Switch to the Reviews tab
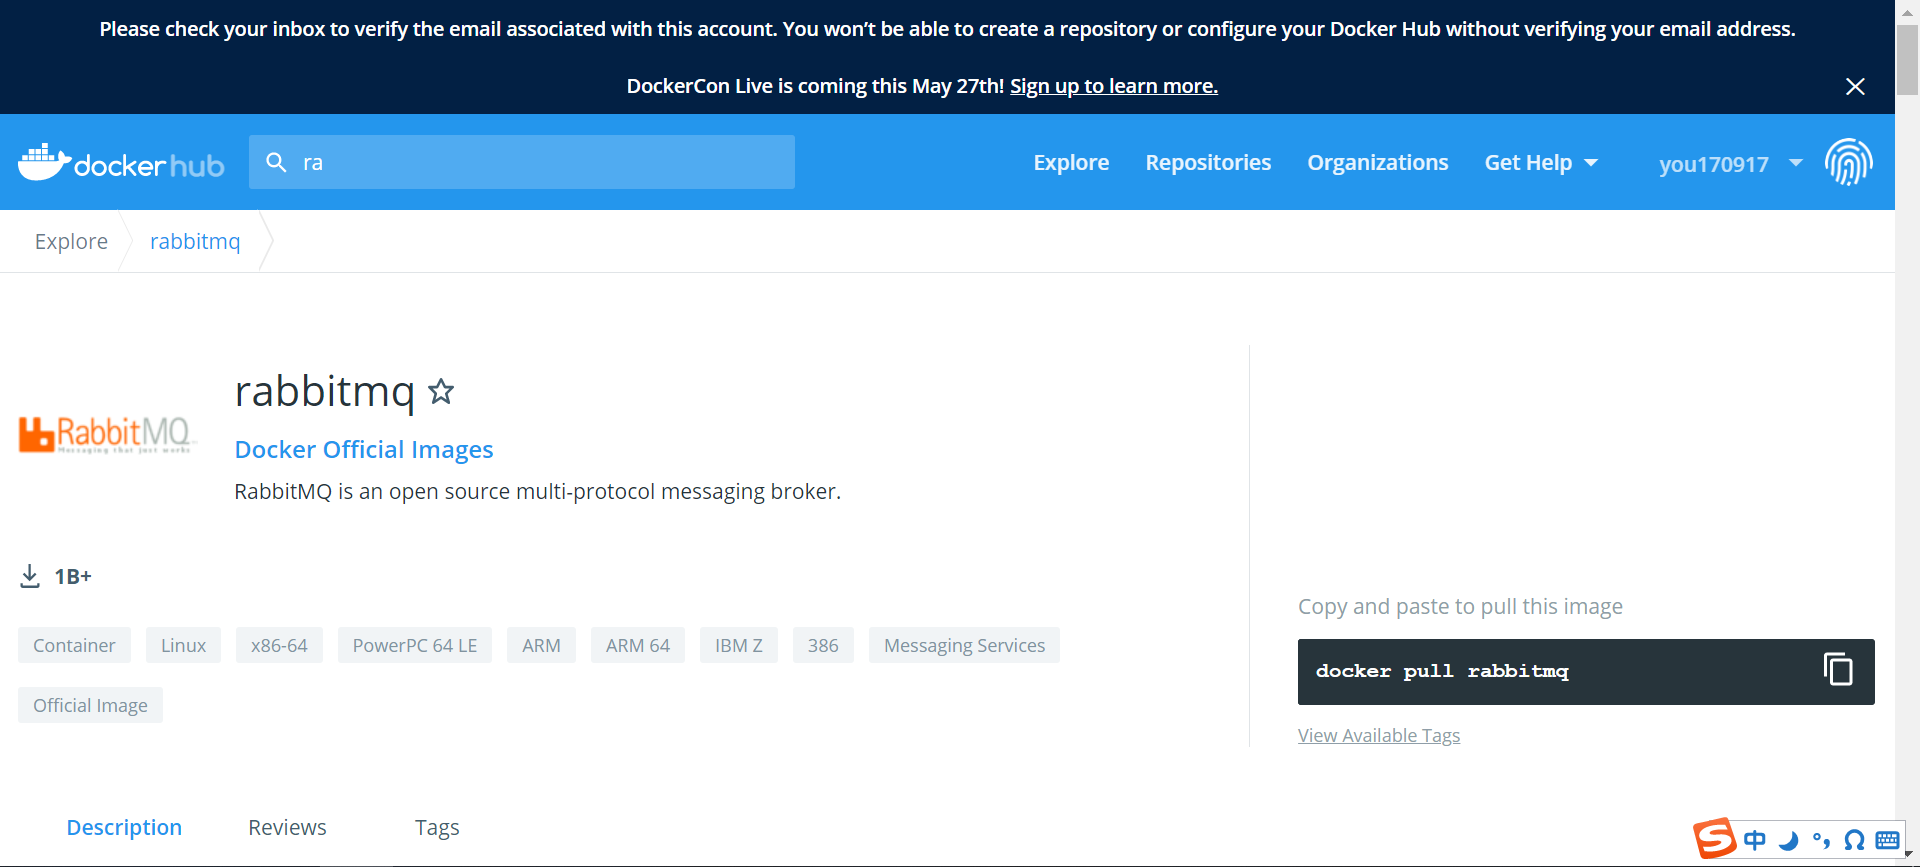The image size is (1920, 867). pos(287,827)
